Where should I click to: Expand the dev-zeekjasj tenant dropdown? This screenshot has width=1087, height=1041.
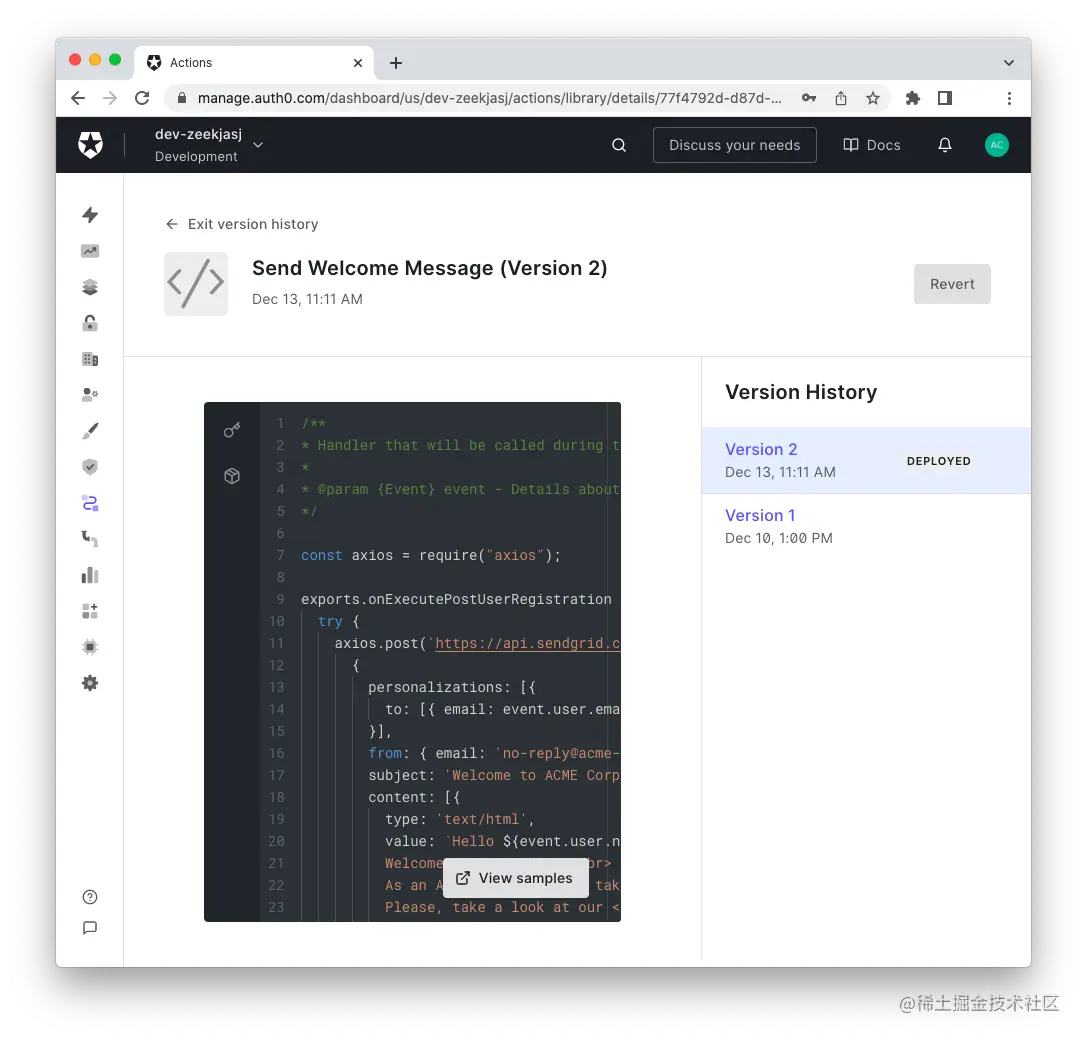(258, 145)
